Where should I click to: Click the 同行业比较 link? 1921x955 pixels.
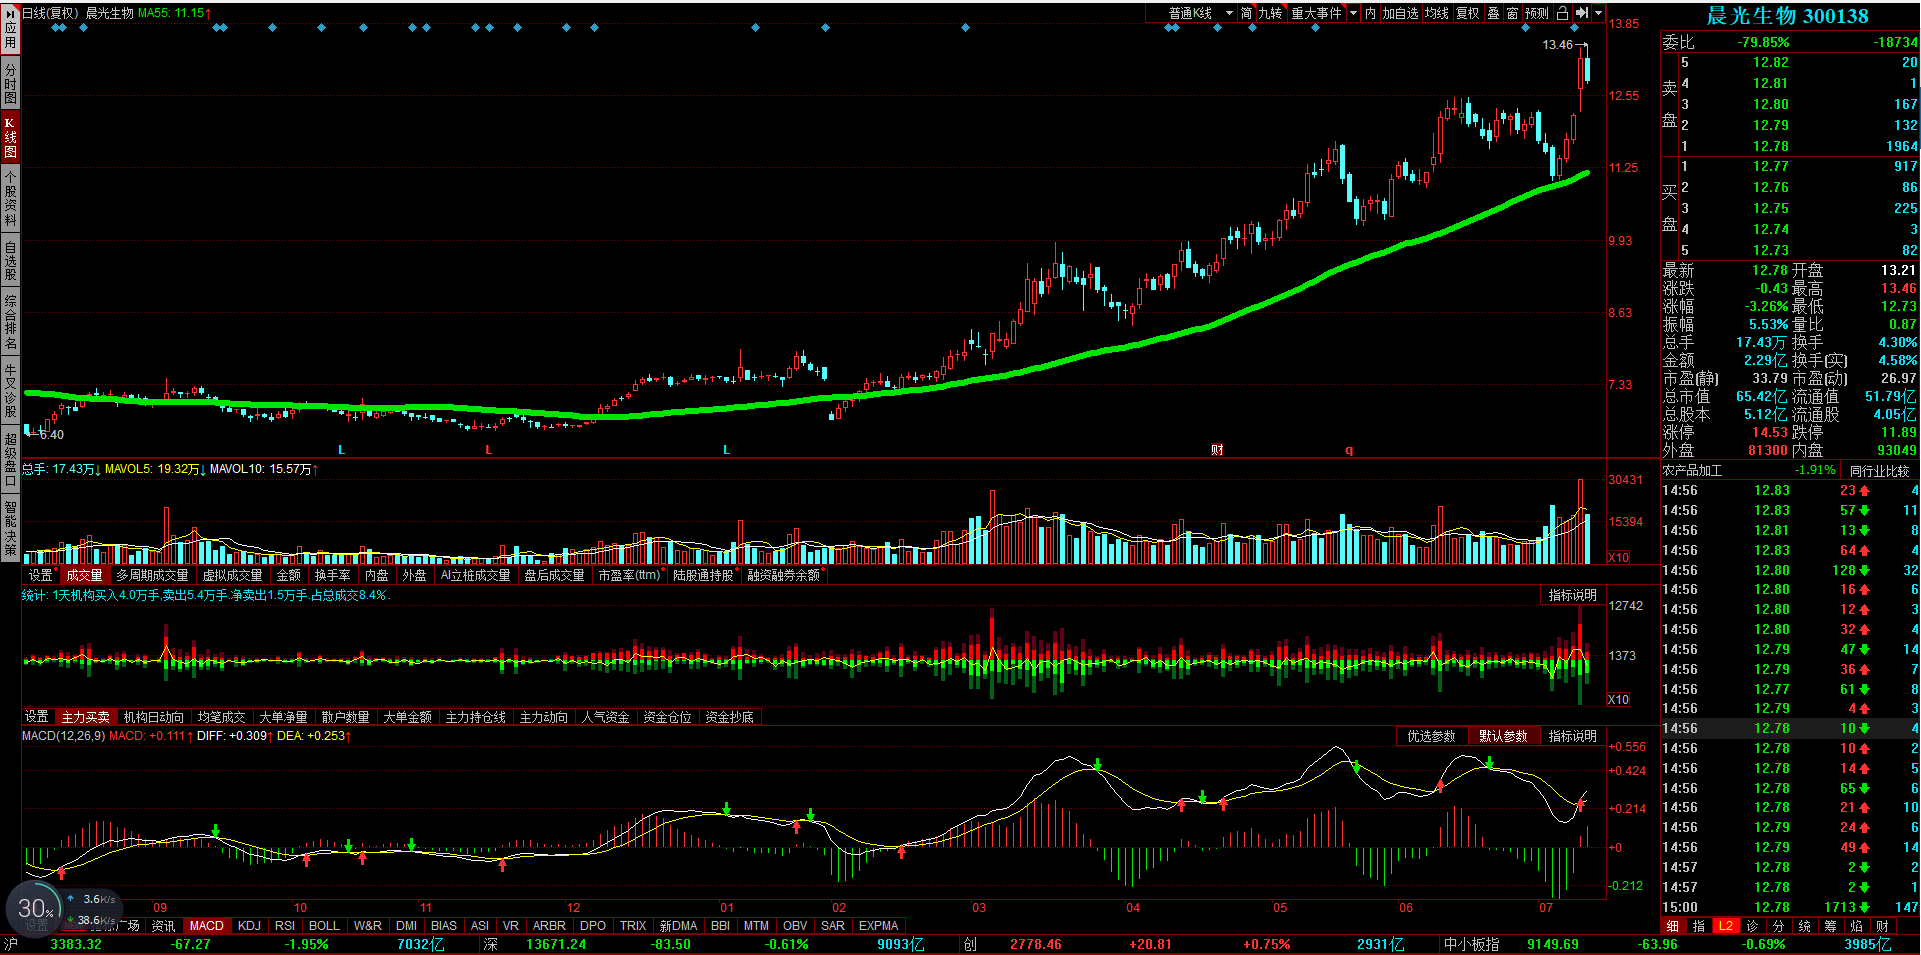(1879, 470)
